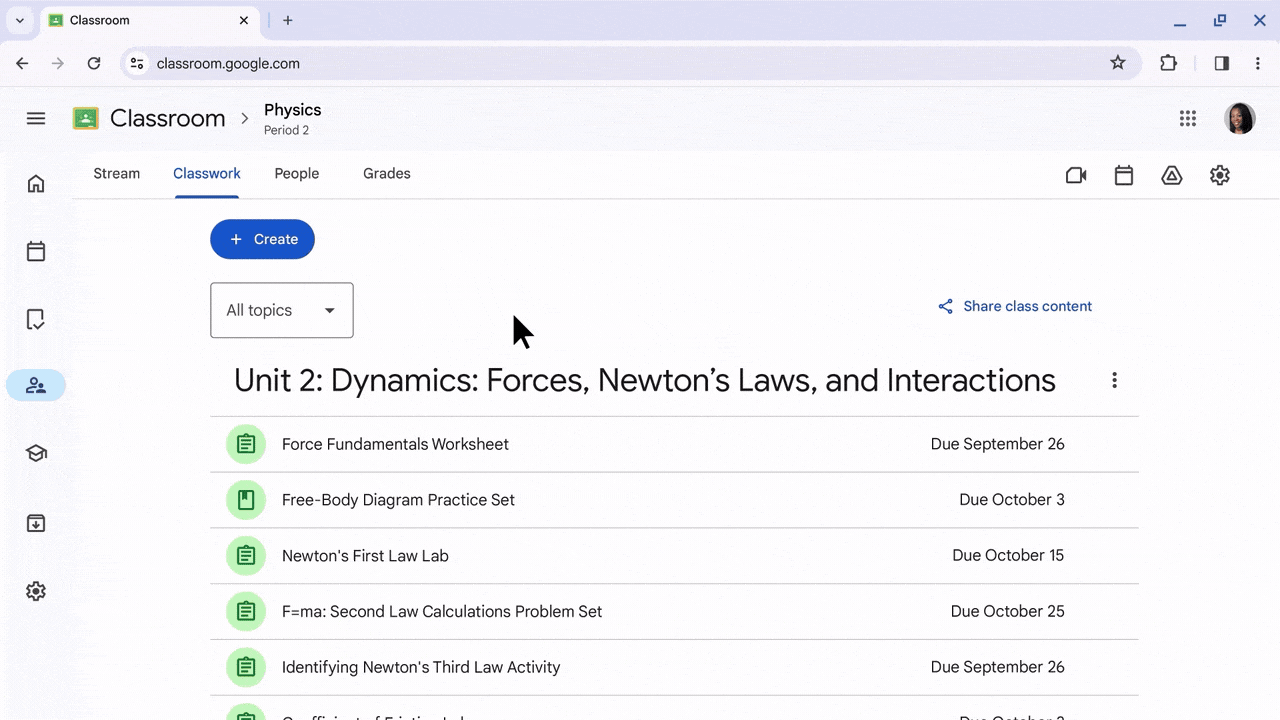Open class settings gear in header

pyautogui.click(x=1220, y=175)
